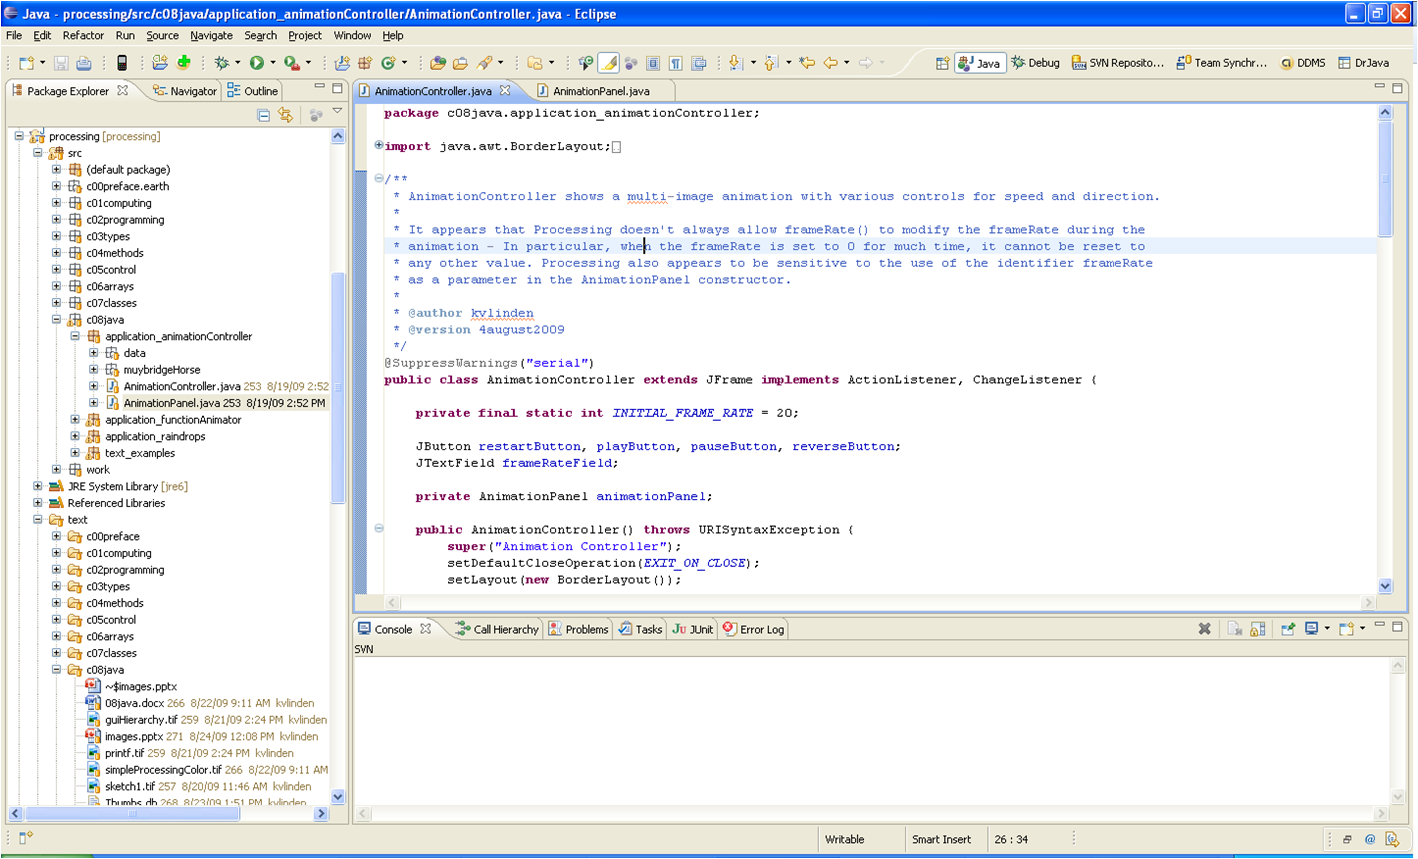Select the Java perspective button
The height and width of the screenshot is (859, 1418).
point(981,62)
